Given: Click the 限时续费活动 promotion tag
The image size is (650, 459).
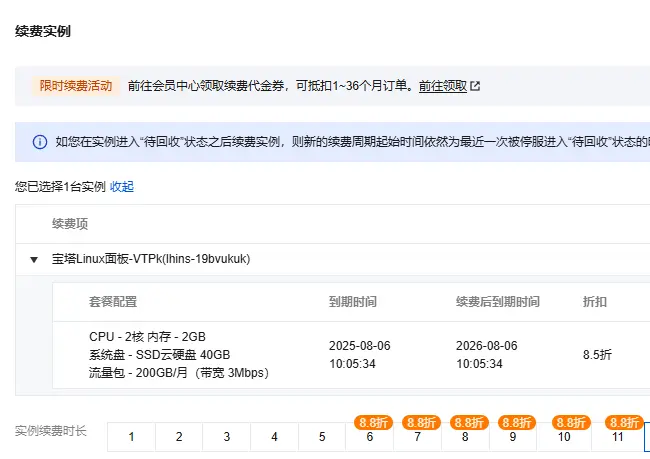Looking at the screenshot, I should (x=75, y=86).
